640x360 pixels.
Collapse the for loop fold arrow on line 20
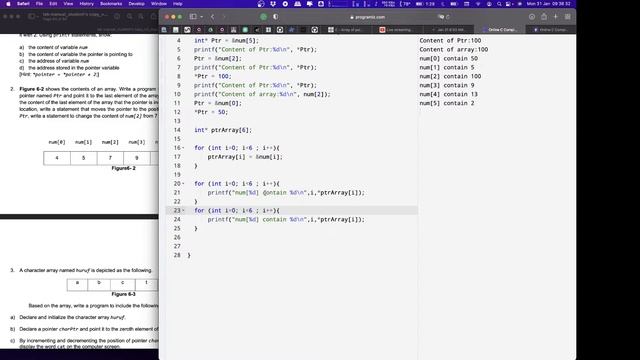(x=183, y=184)
